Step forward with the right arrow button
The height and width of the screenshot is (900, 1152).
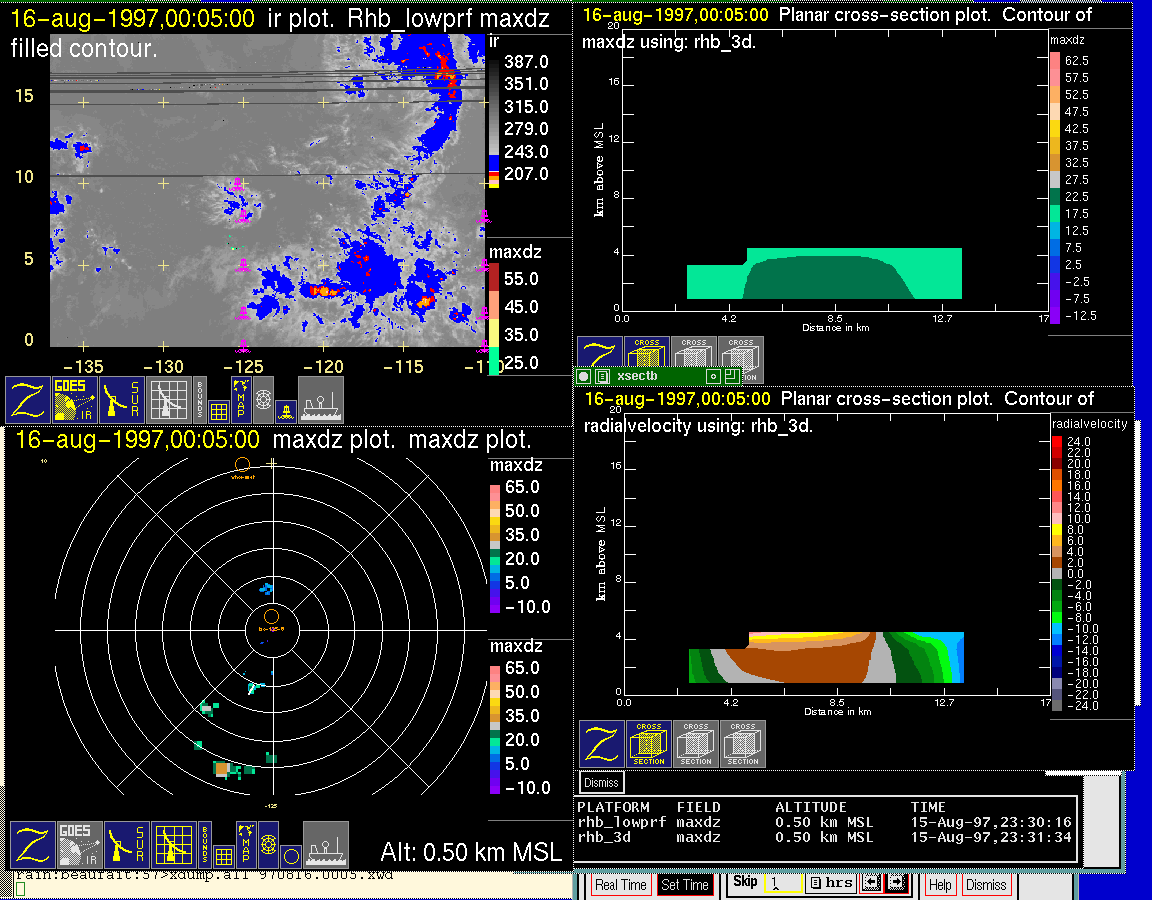pos(895,884)
